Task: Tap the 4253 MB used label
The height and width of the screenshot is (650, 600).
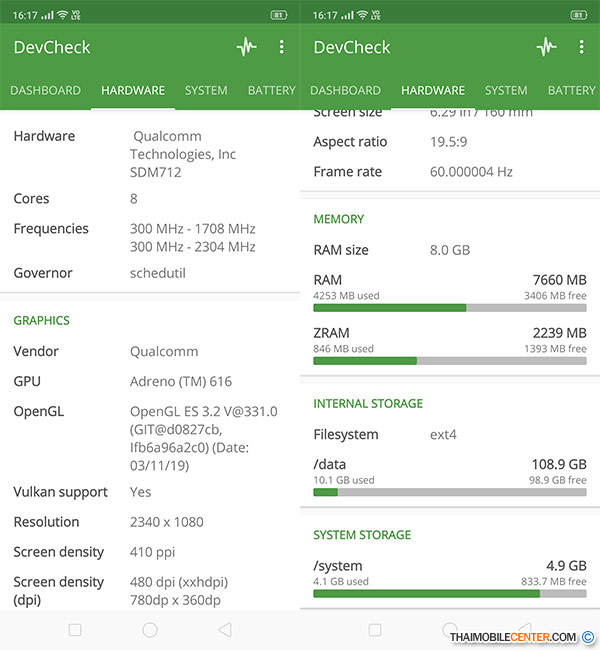Action: [346, 296]
